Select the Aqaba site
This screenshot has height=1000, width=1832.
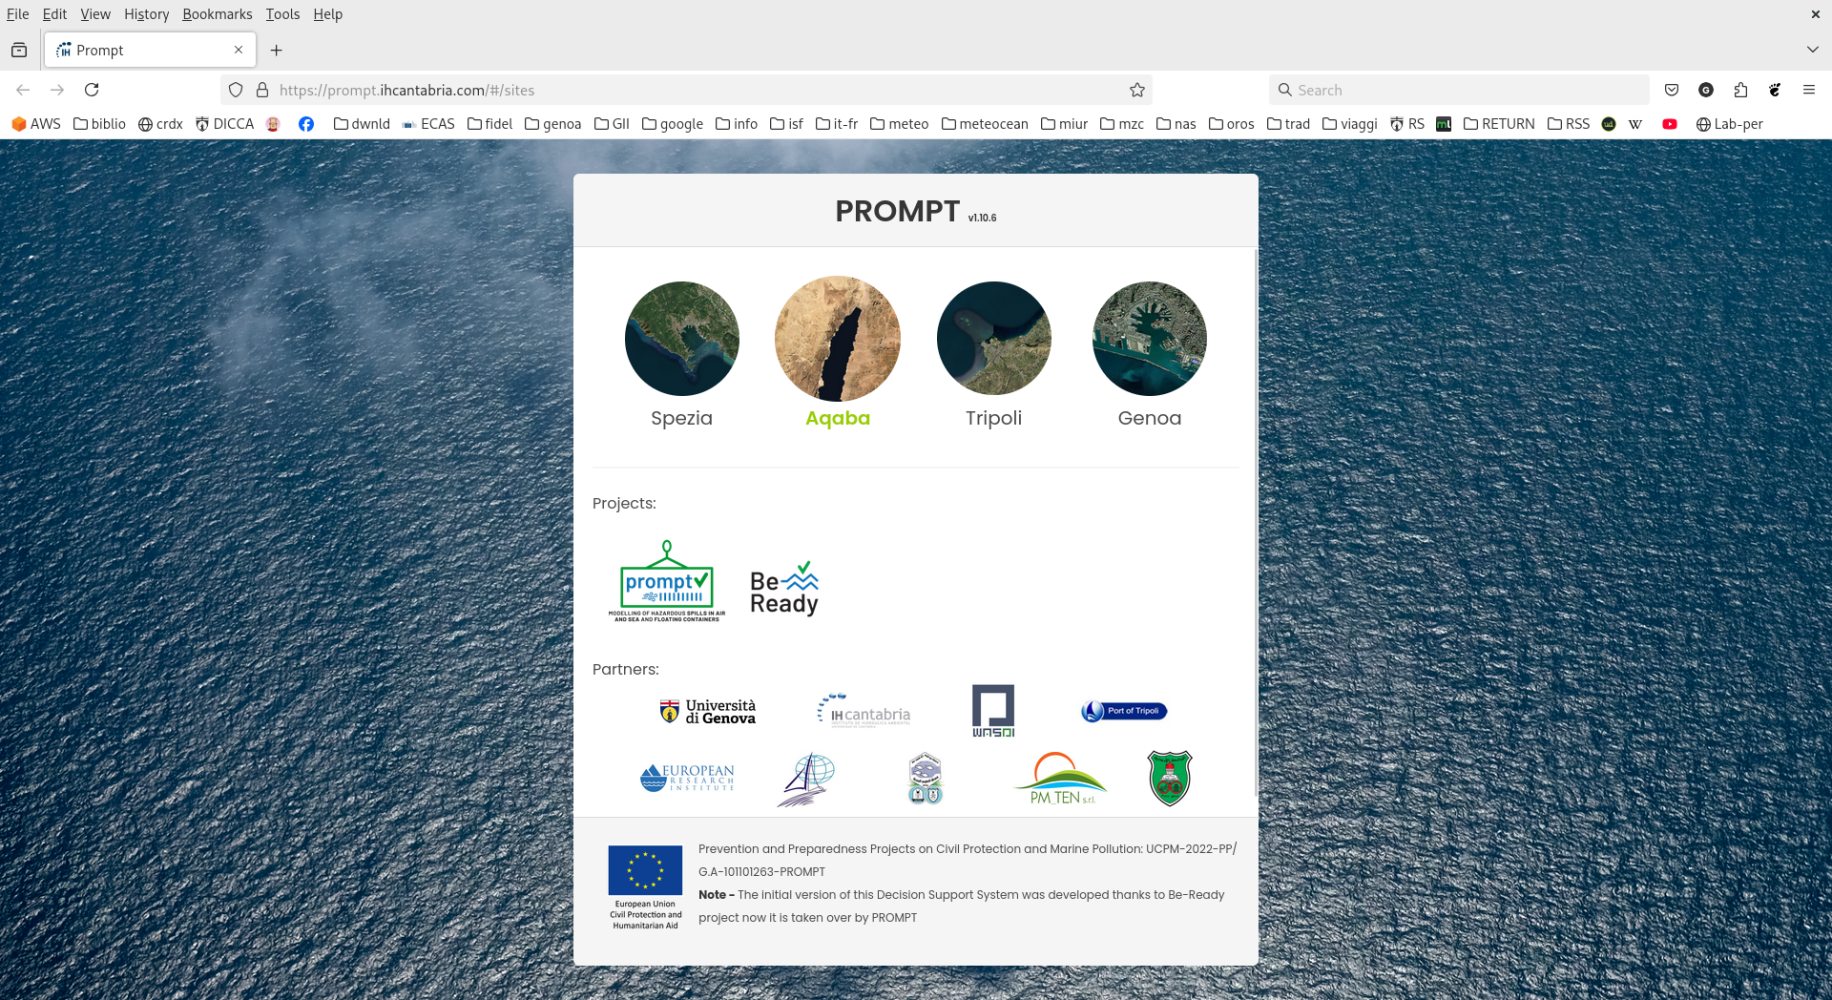tap(837, 339)
